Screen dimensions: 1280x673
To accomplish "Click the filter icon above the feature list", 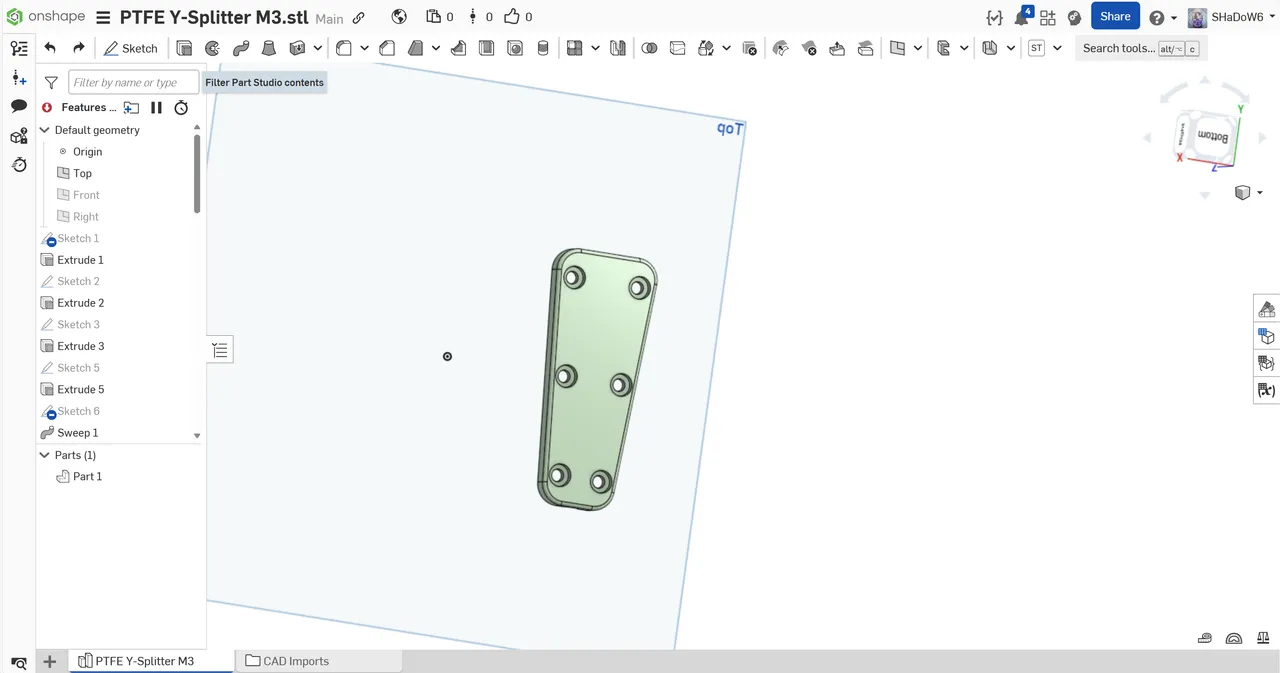I will click(51, 82).
